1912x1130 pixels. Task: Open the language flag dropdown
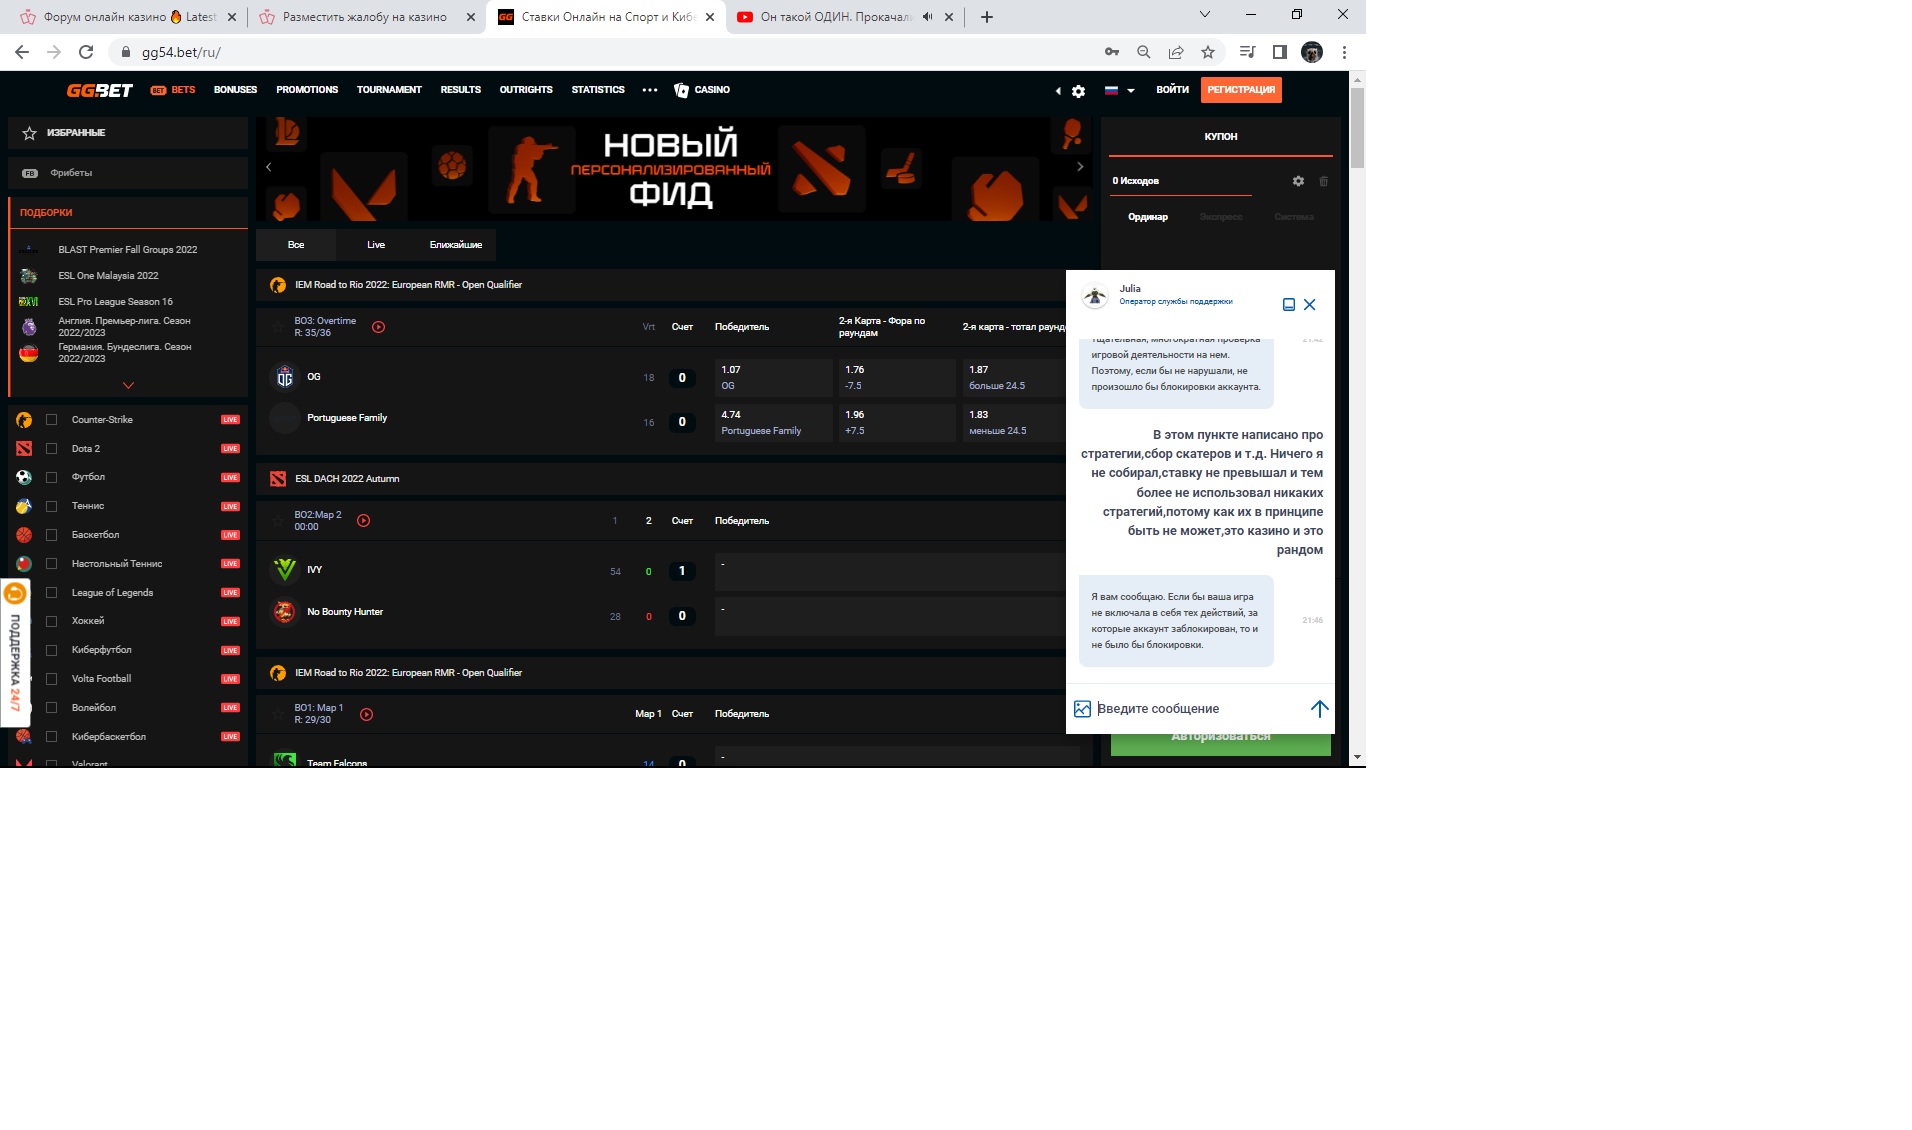1119,90
